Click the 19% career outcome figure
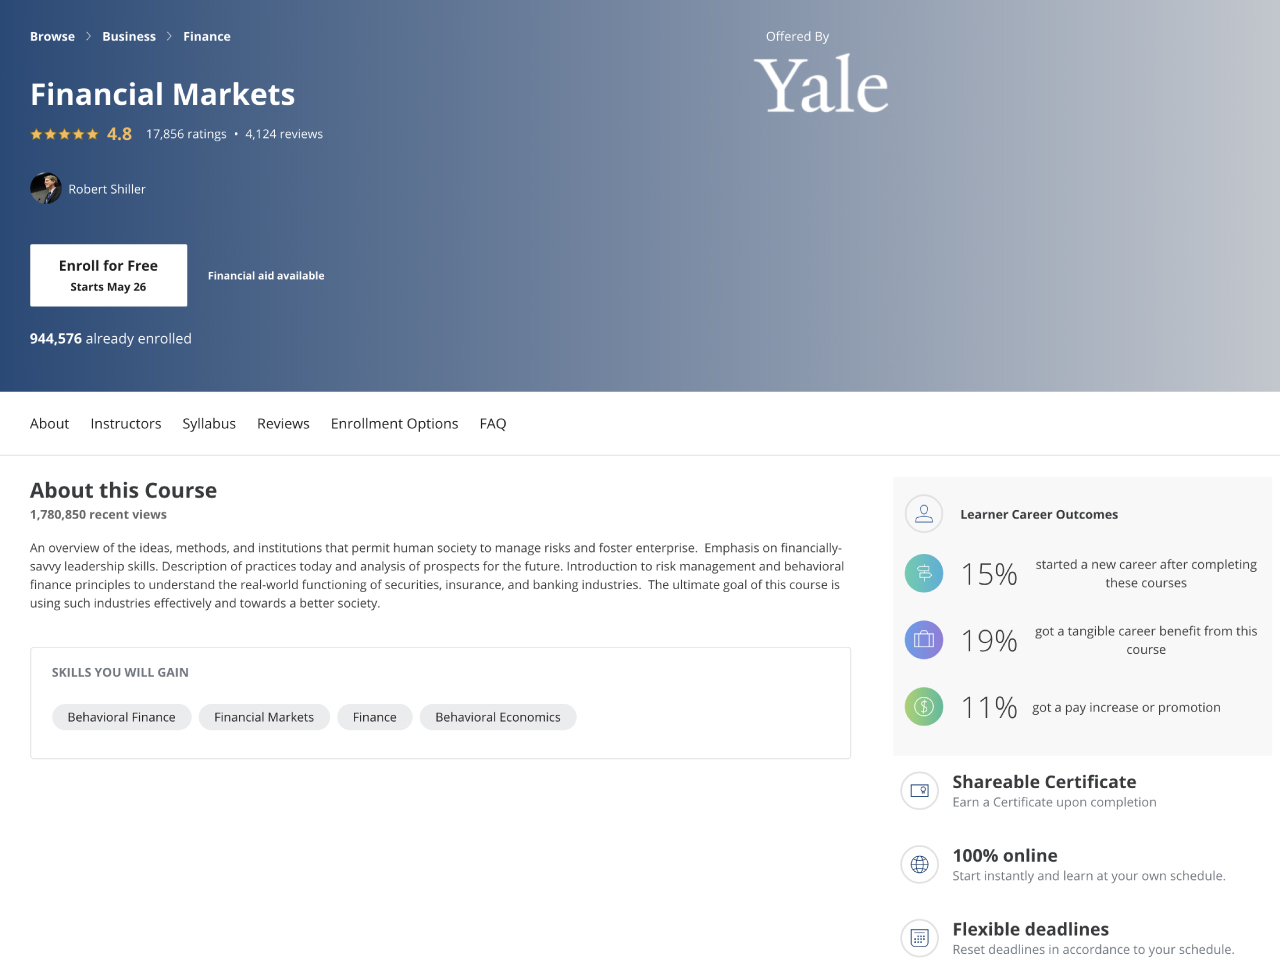Screen dimensions: 1280x960 (989, 640)
